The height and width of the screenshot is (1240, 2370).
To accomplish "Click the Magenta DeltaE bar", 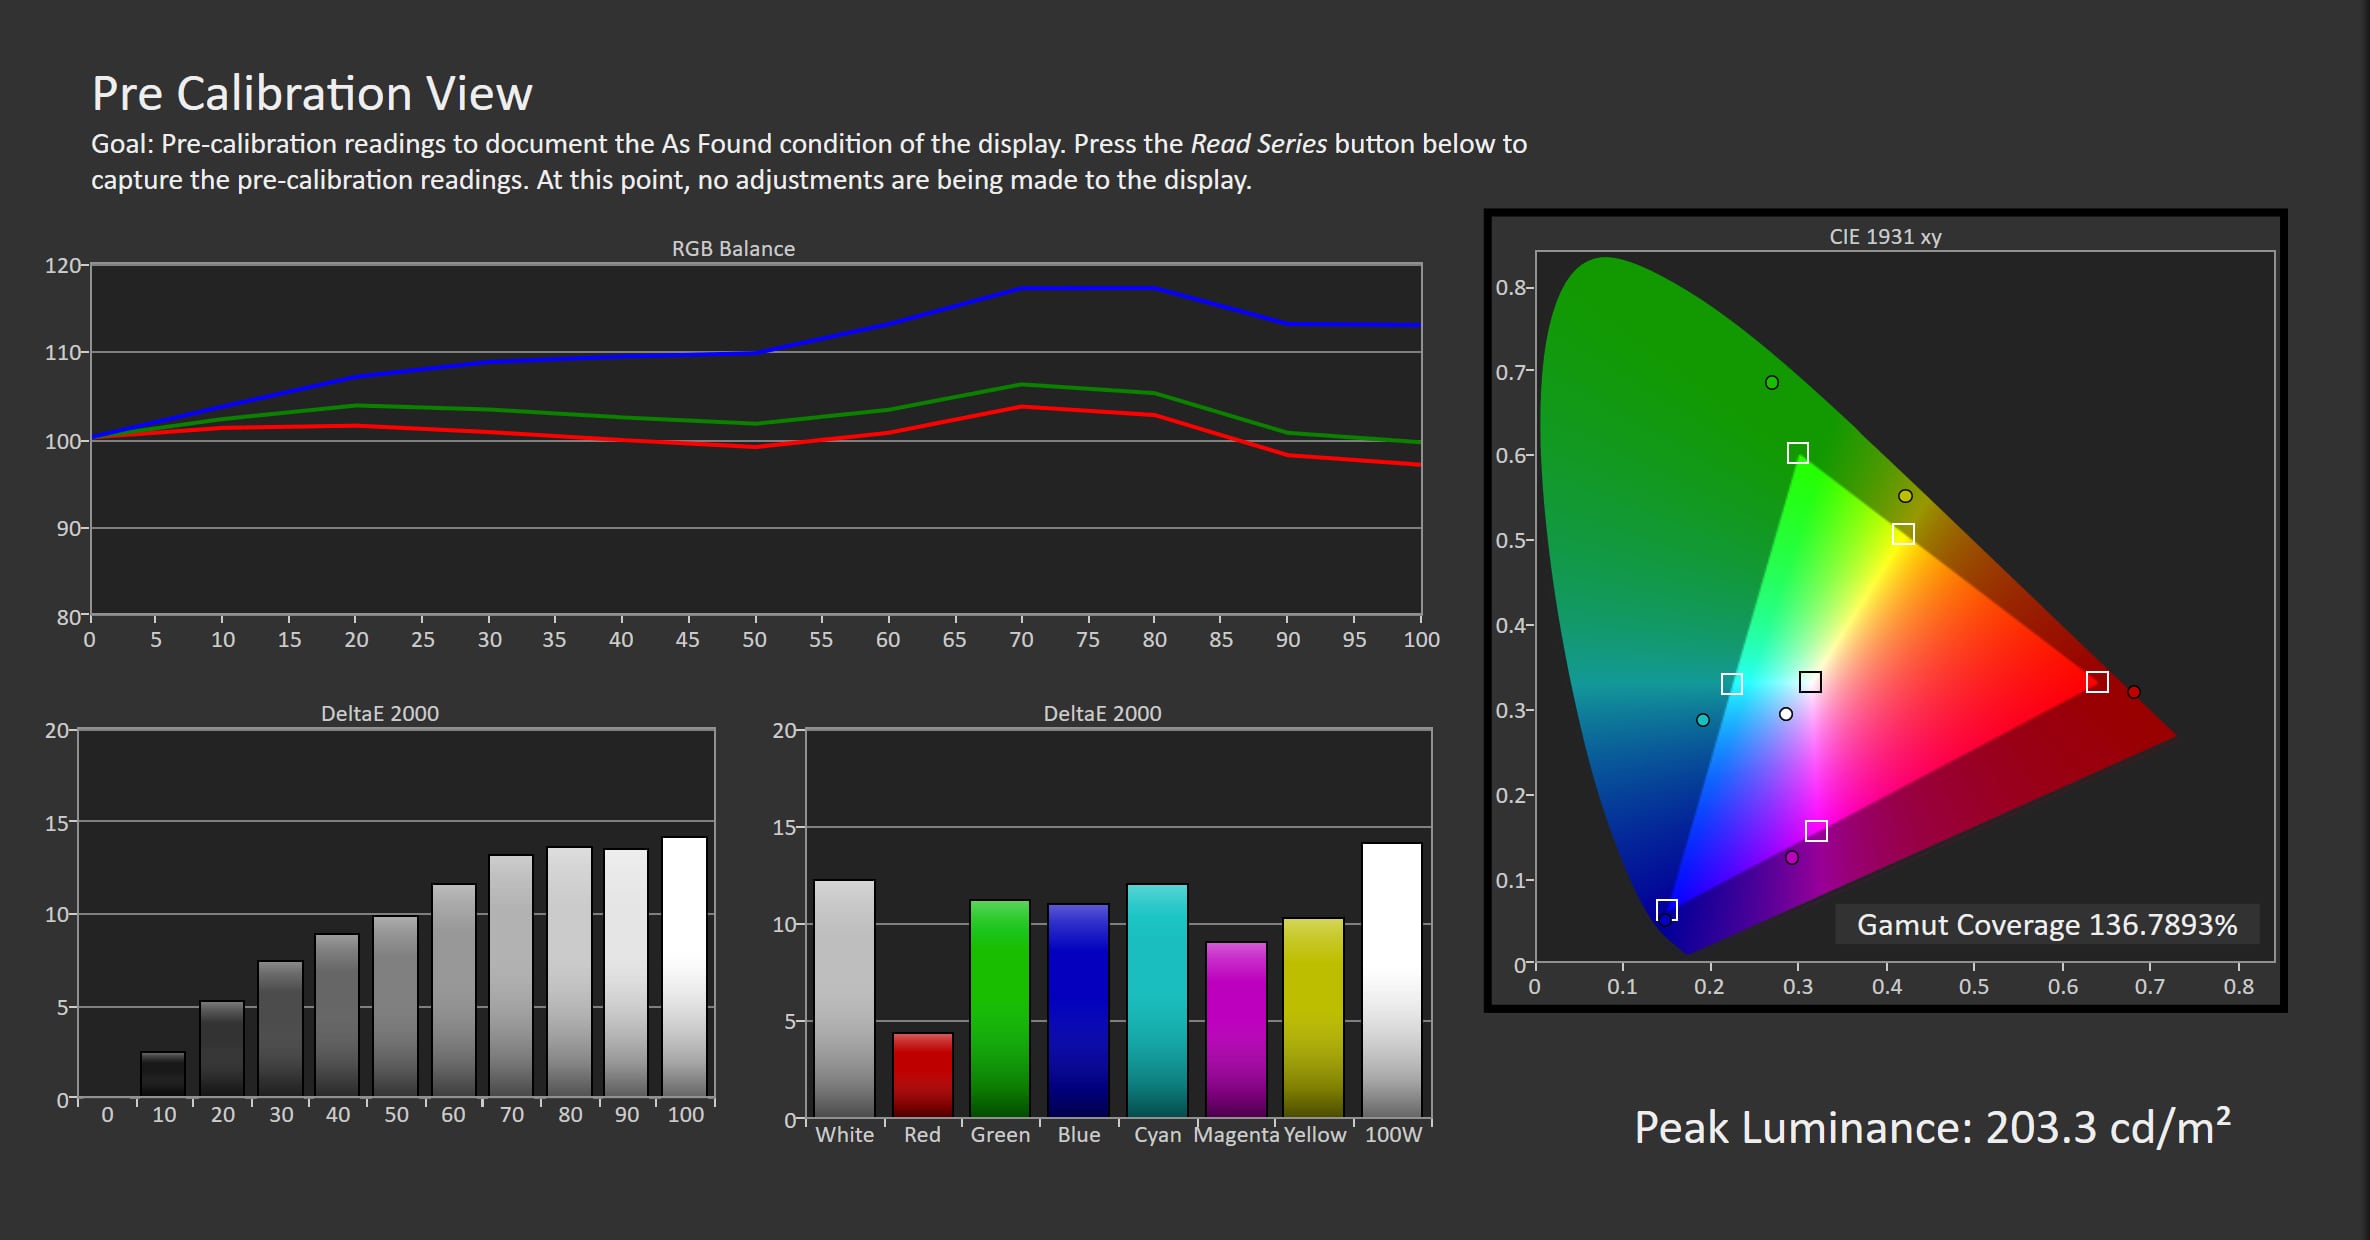I will (1236, 1029).
